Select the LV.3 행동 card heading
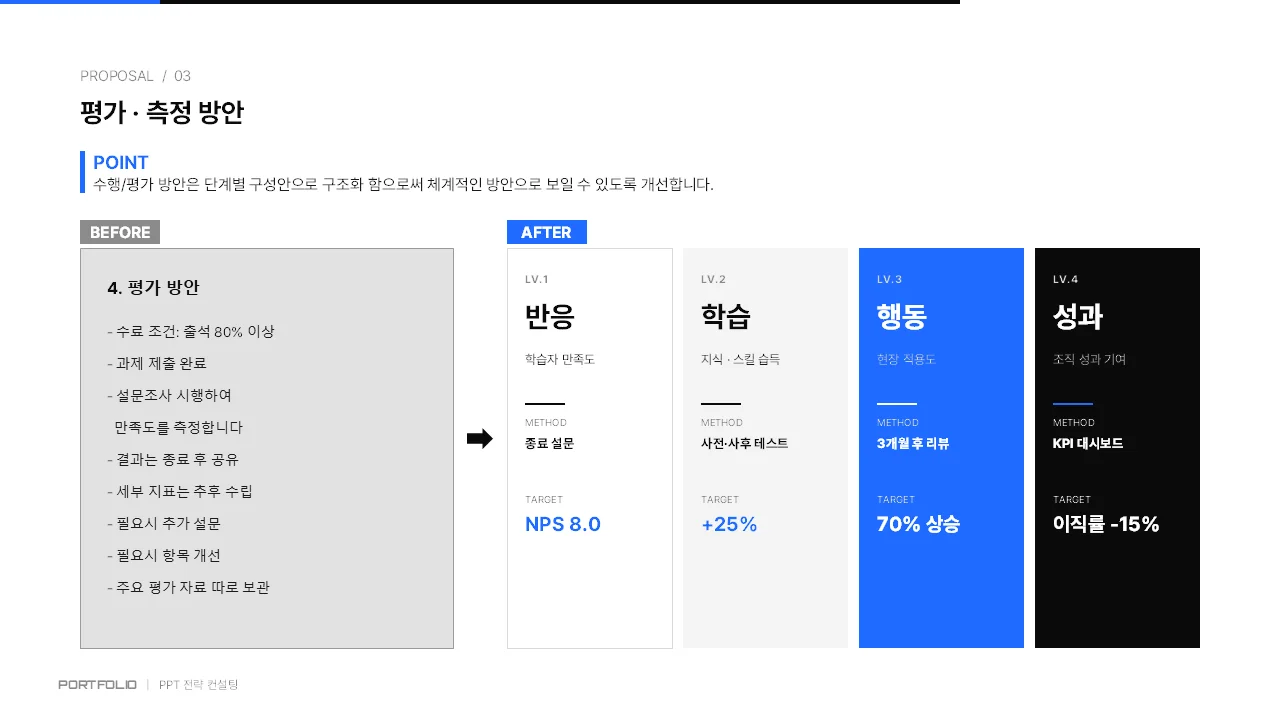This screenshot has width=1280, height=720. (902, 317)
